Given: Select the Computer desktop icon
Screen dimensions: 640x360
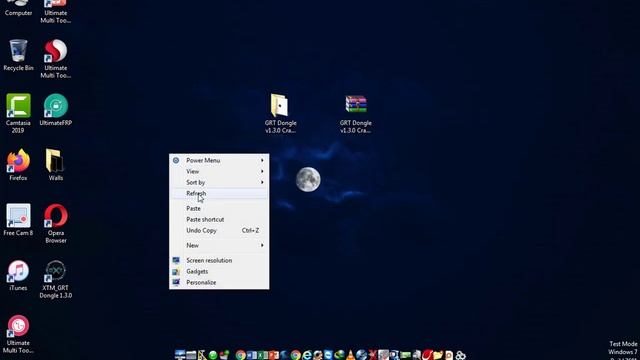Looking at the screenshot, I should click(x=18, y=7).
